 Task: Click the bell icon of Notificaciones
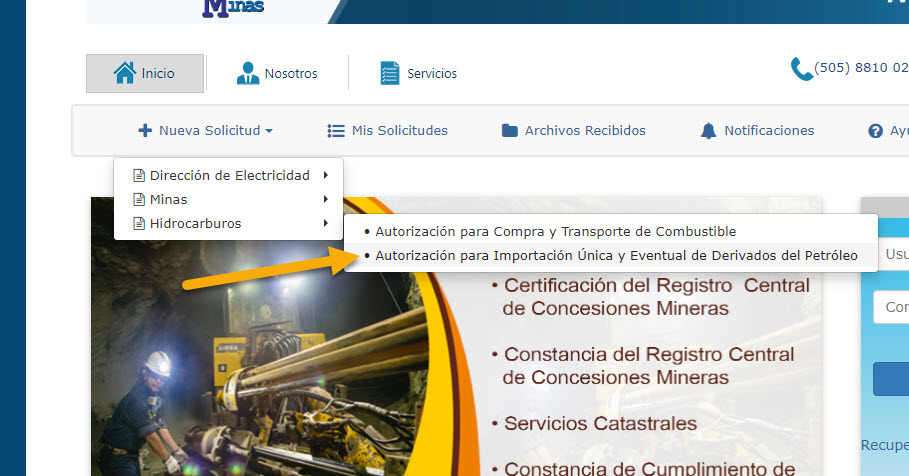coord(708,131)
